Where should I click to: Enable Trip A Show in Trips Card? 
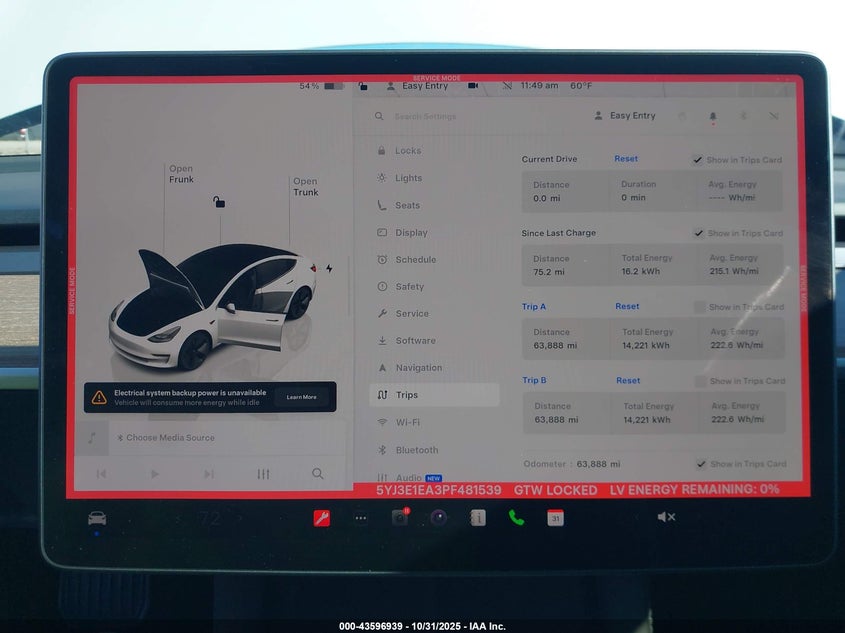pos(700,307)
